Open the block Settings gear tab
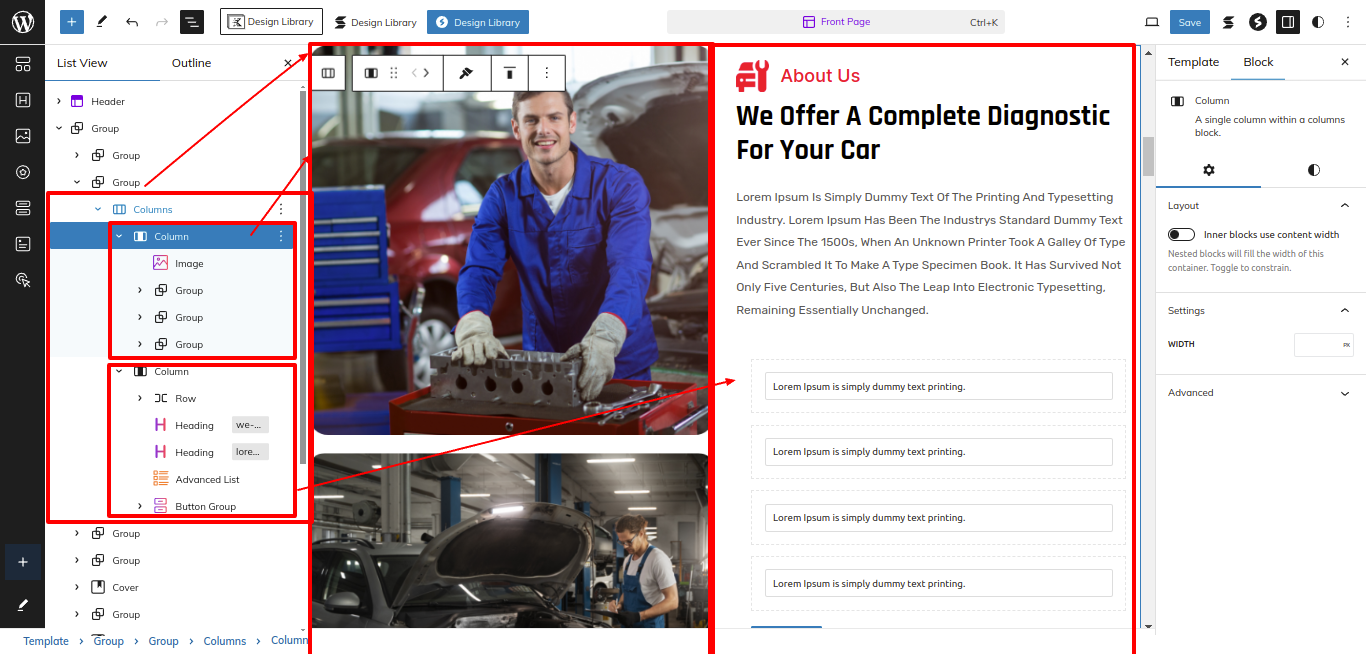 coord(1208,170)
